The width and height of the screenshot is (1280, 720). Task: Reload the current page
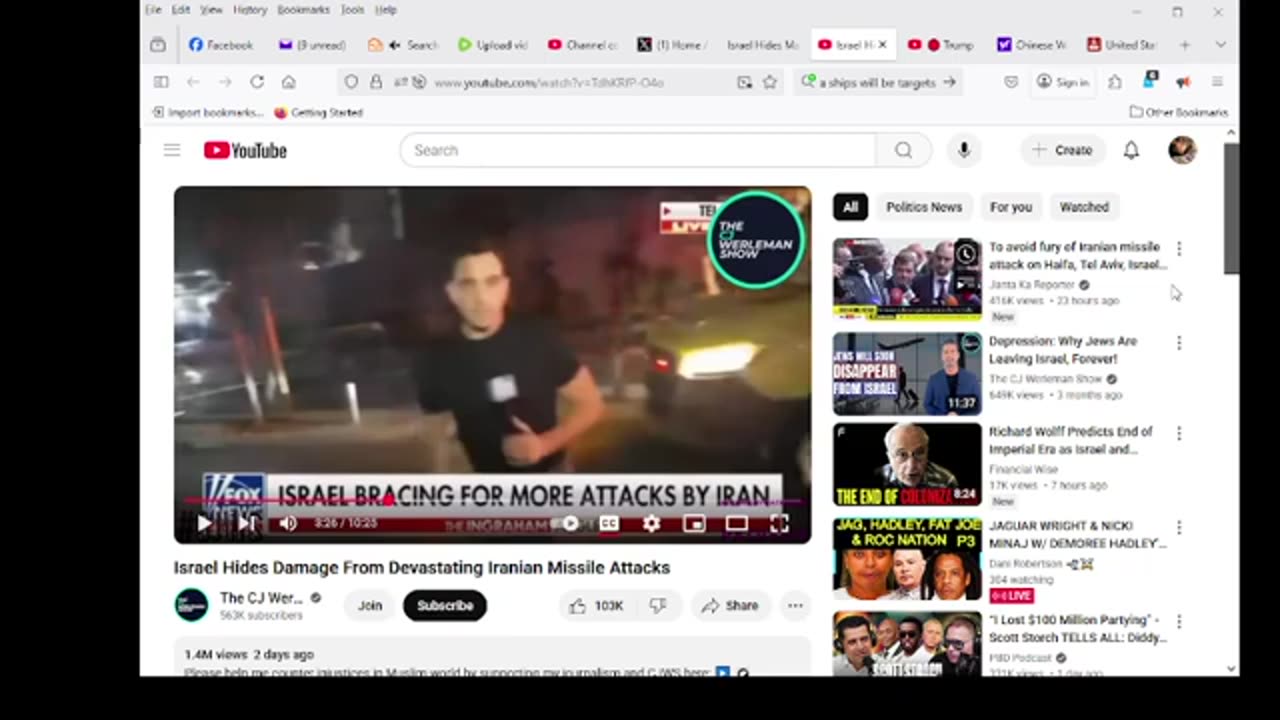click(257, 82)
